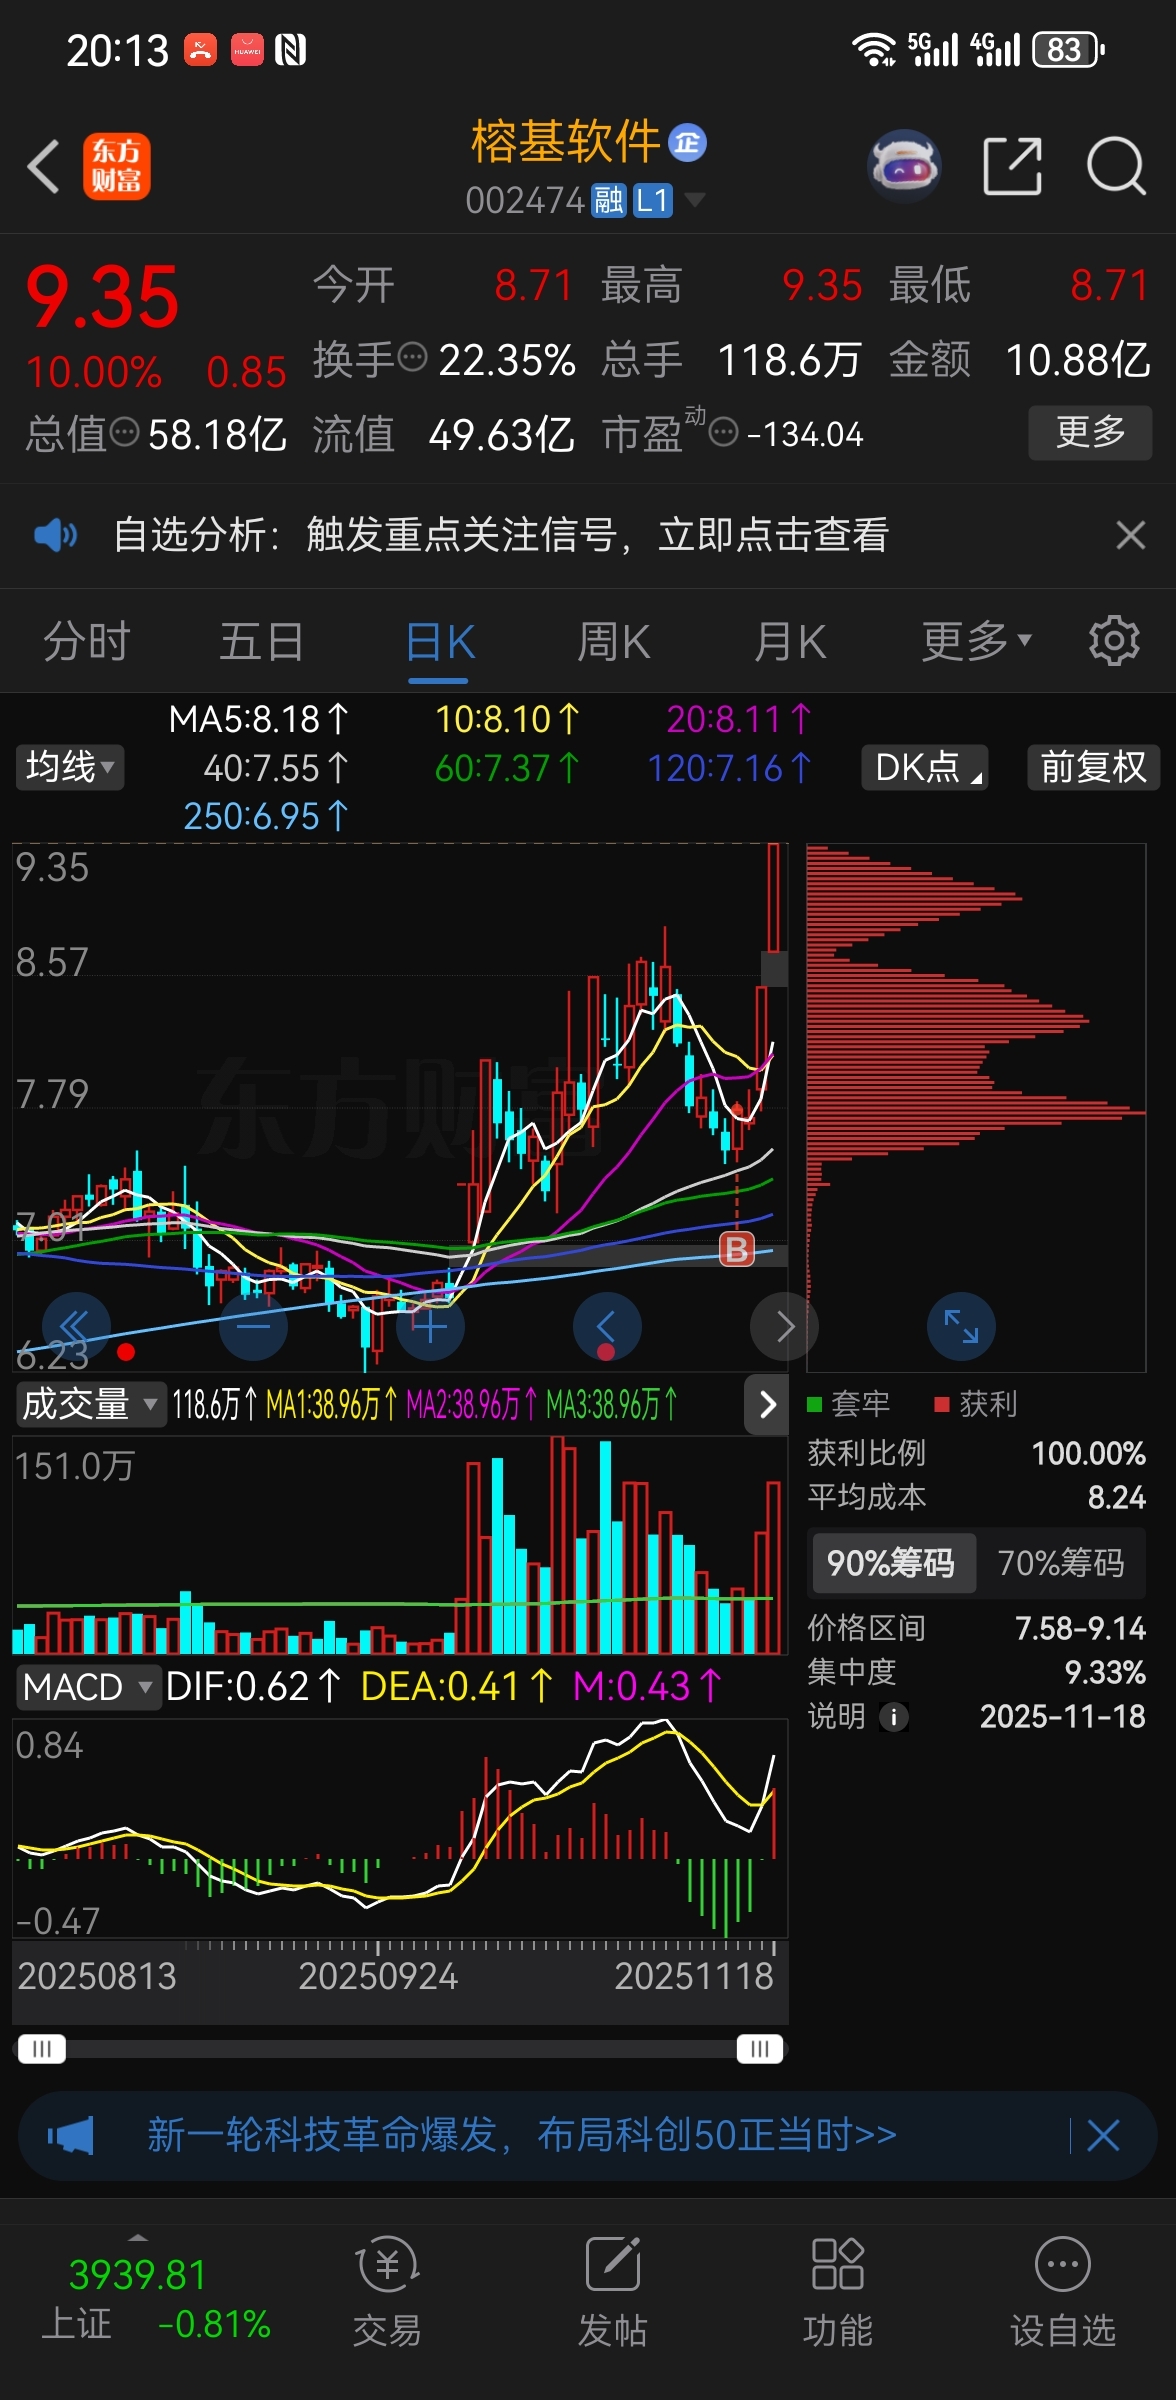This screenshot has height=2400, width=1176.
Task: Expand indicator list arrow beside 成交量
Action: (x=767, y=1404)
